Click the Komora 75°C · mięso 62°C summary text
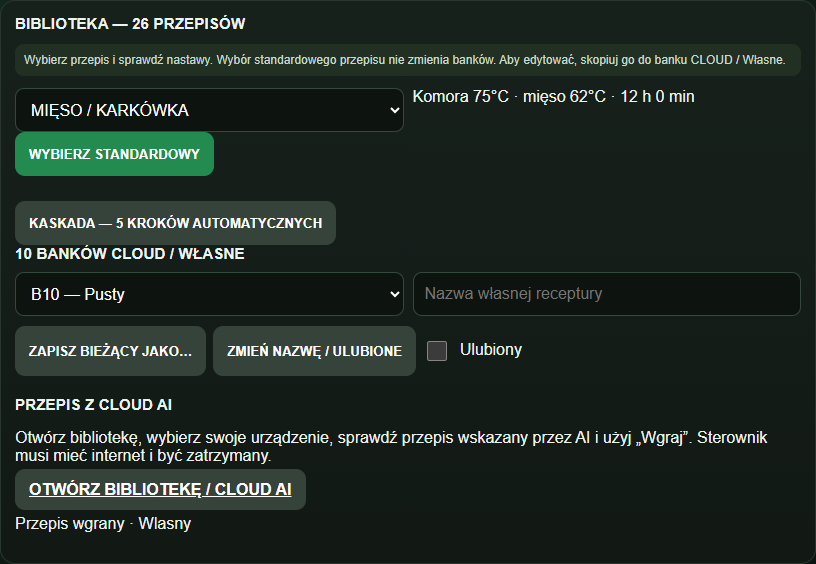The height and width of the screenshot is (564, 816). coord(553,97)
